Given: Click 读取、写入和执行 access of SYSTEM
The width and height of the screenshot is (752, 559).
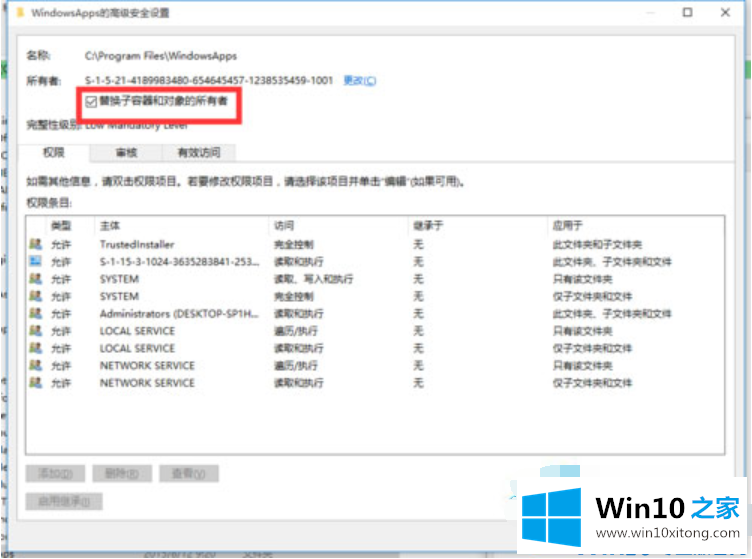Looking at the screenshot, I should tap(313, 279).
